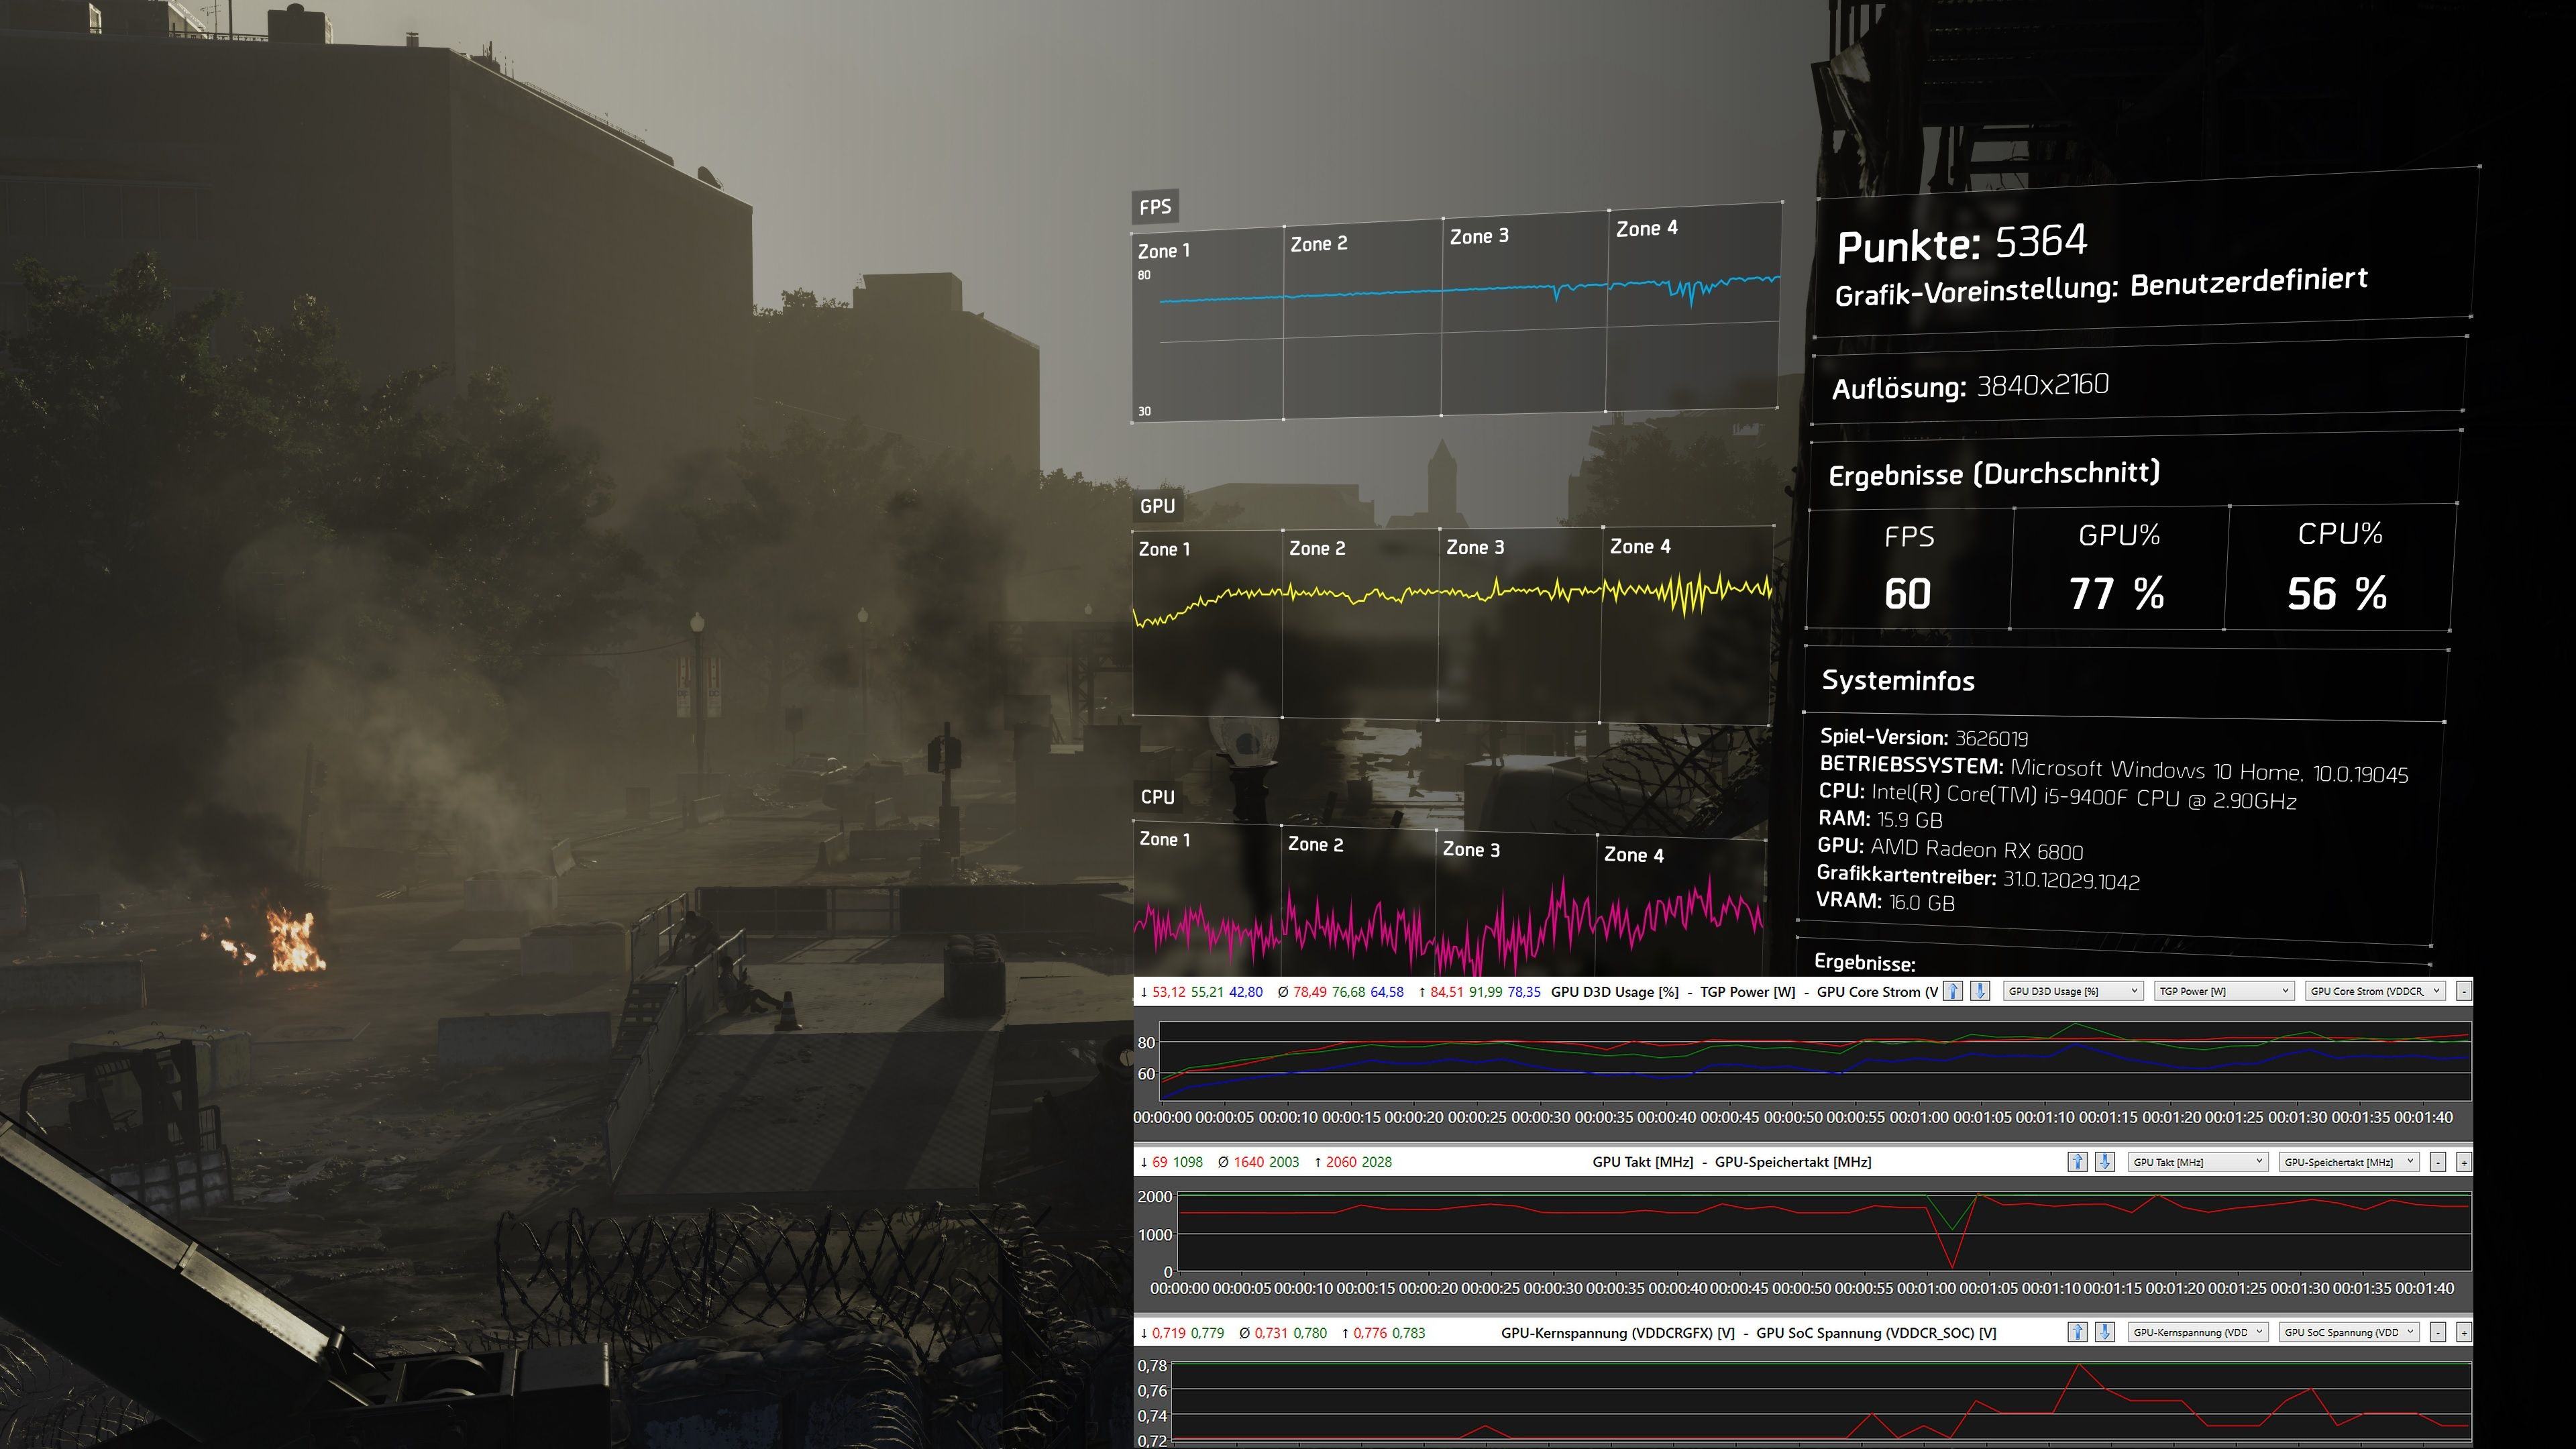Click the GPU-Kernspannung (VDDCRGFX) [V] title
The width and height of the screenshot is (2576, 1449).
[x=1617, y=1332]
